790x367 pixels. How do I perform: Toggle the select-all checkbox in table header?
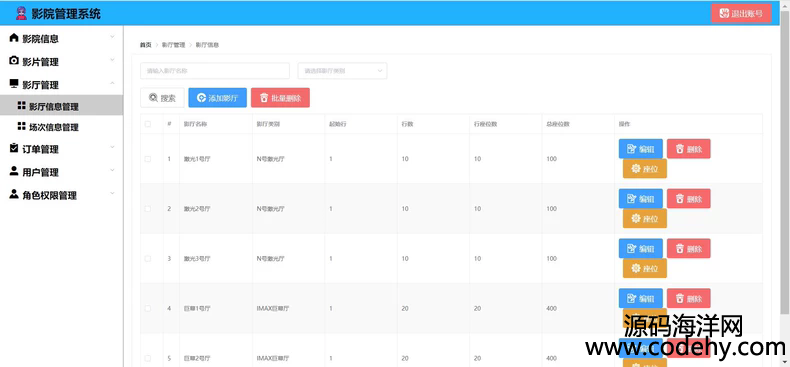pos(148,124)
